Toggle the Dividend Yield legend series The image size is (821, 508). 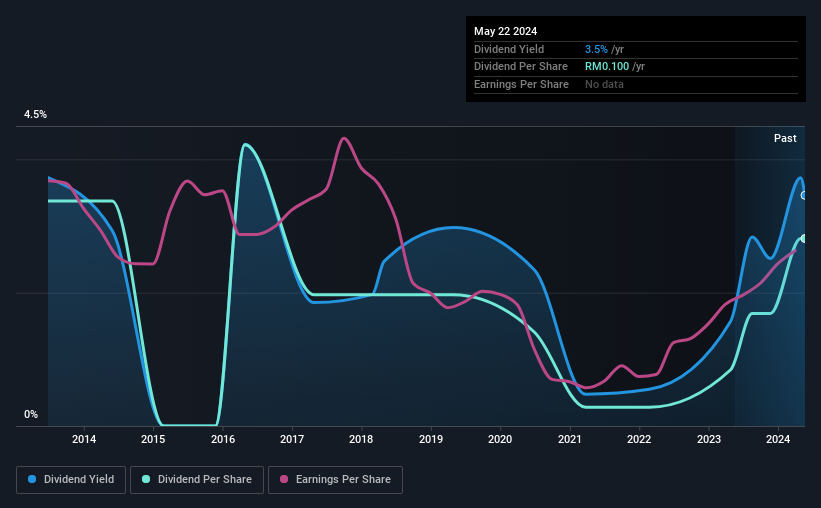pyautogui.click(x=71, y=480)
